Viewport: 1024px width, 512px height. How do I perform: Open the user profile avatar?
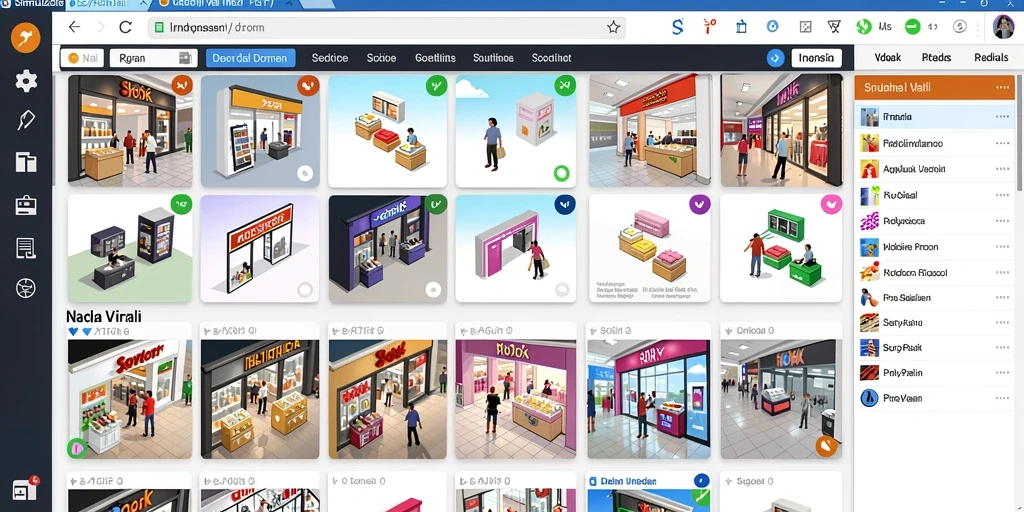(1003, 27)
